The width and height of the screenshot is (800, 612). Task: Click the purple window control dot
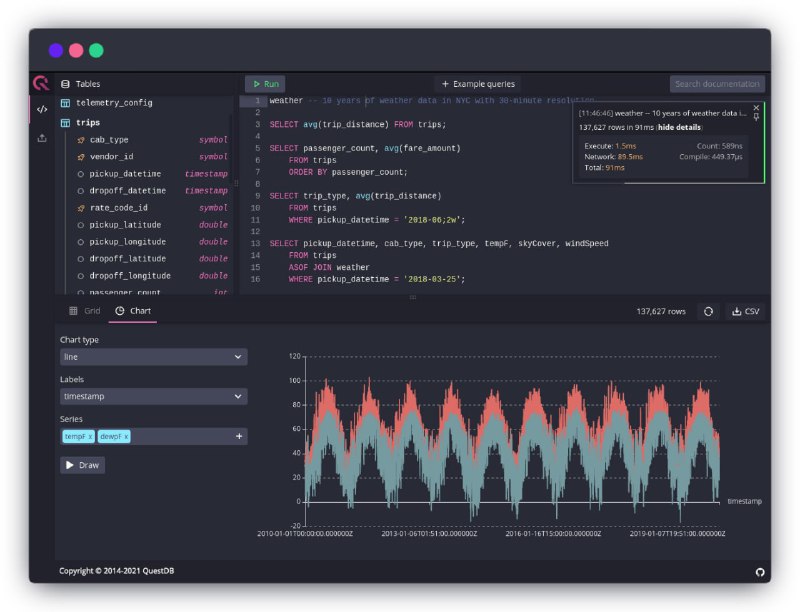pyautogui.click(x=56, y=50)
